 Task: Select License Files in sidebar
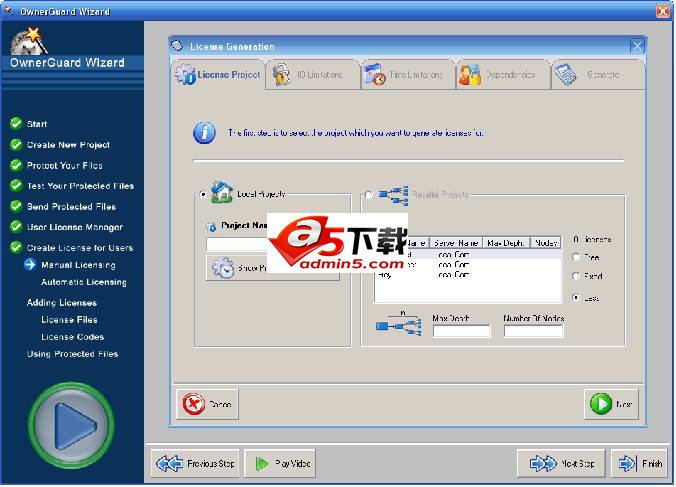69,320
